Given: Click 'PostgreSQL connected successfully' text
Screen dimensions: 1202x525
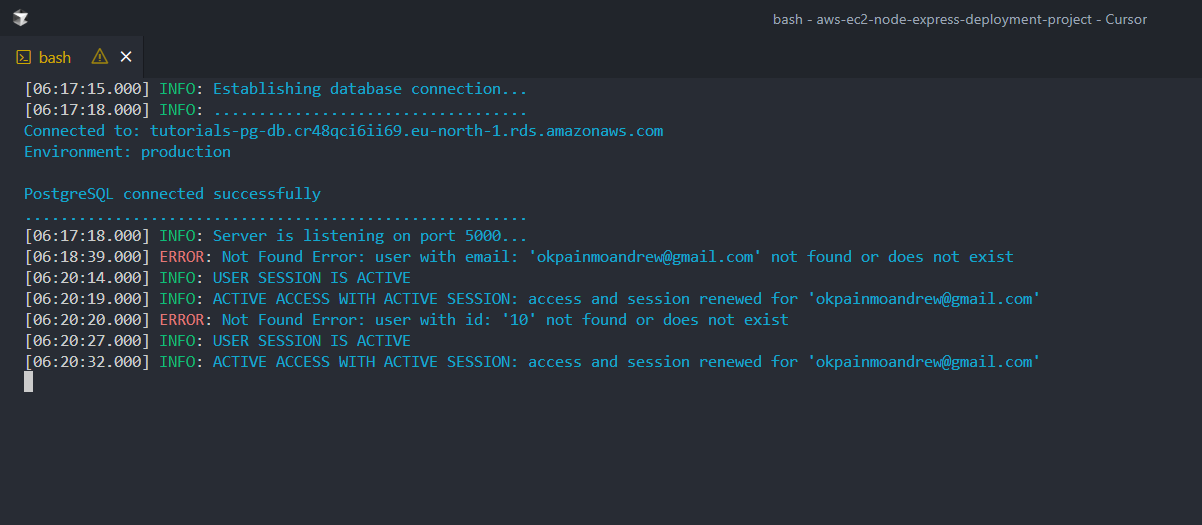Looking at the screenshot, I should [x=172, y=194].
